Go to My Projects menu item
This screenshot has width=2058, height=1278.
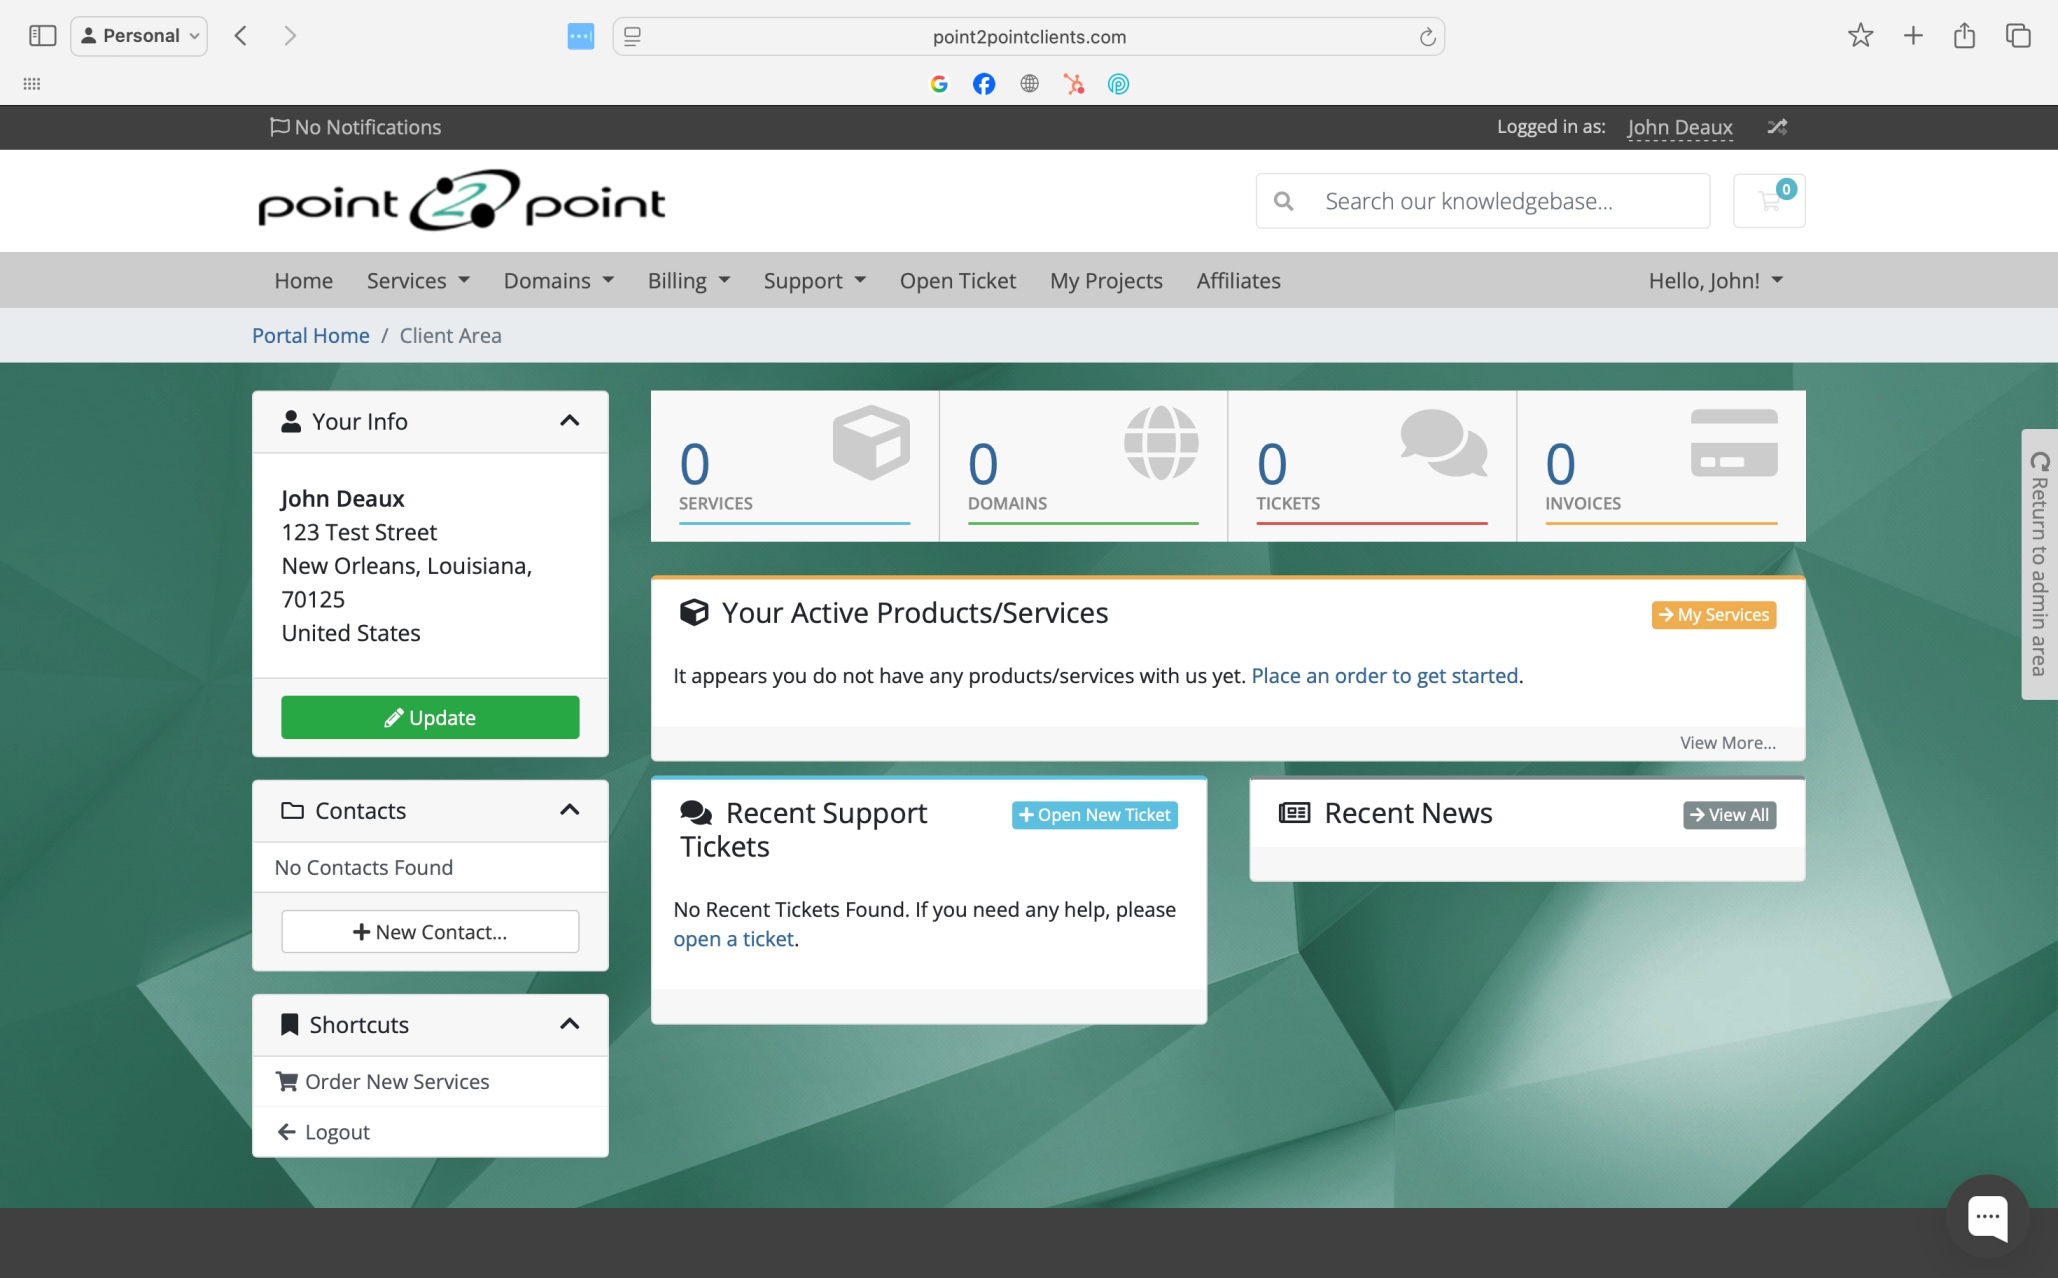tap(1106, 281)
